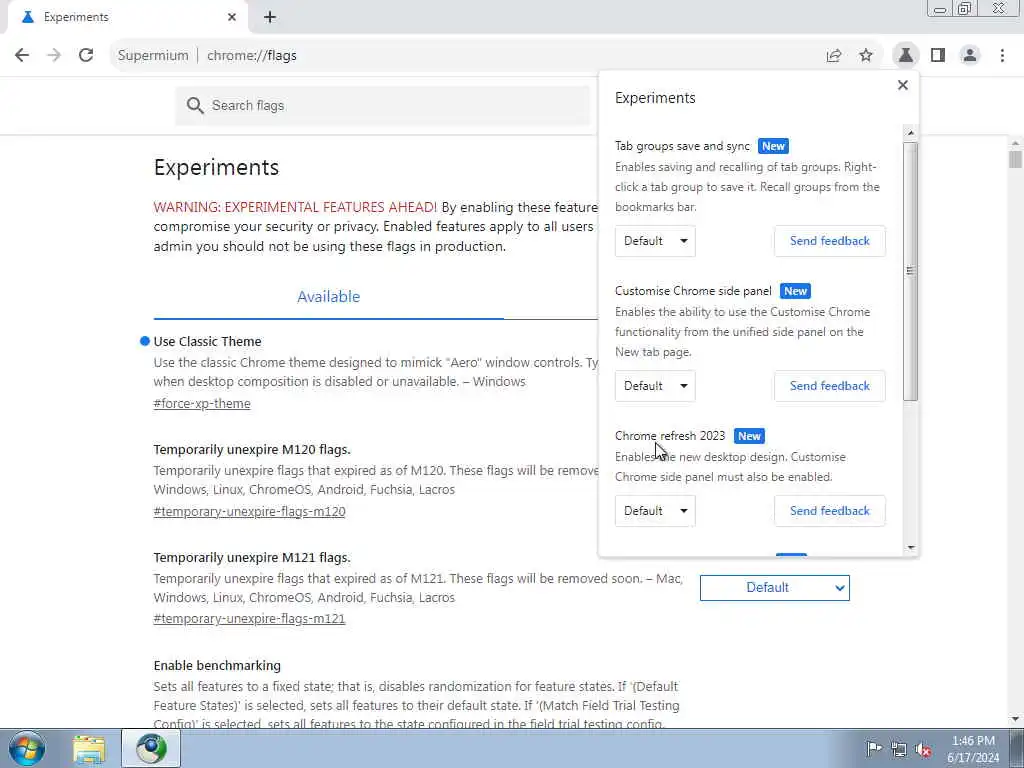Viewport: 1024px width, 768px height.
Task: Click the Supermium taskbar icon
Action: tap(151, 748)
